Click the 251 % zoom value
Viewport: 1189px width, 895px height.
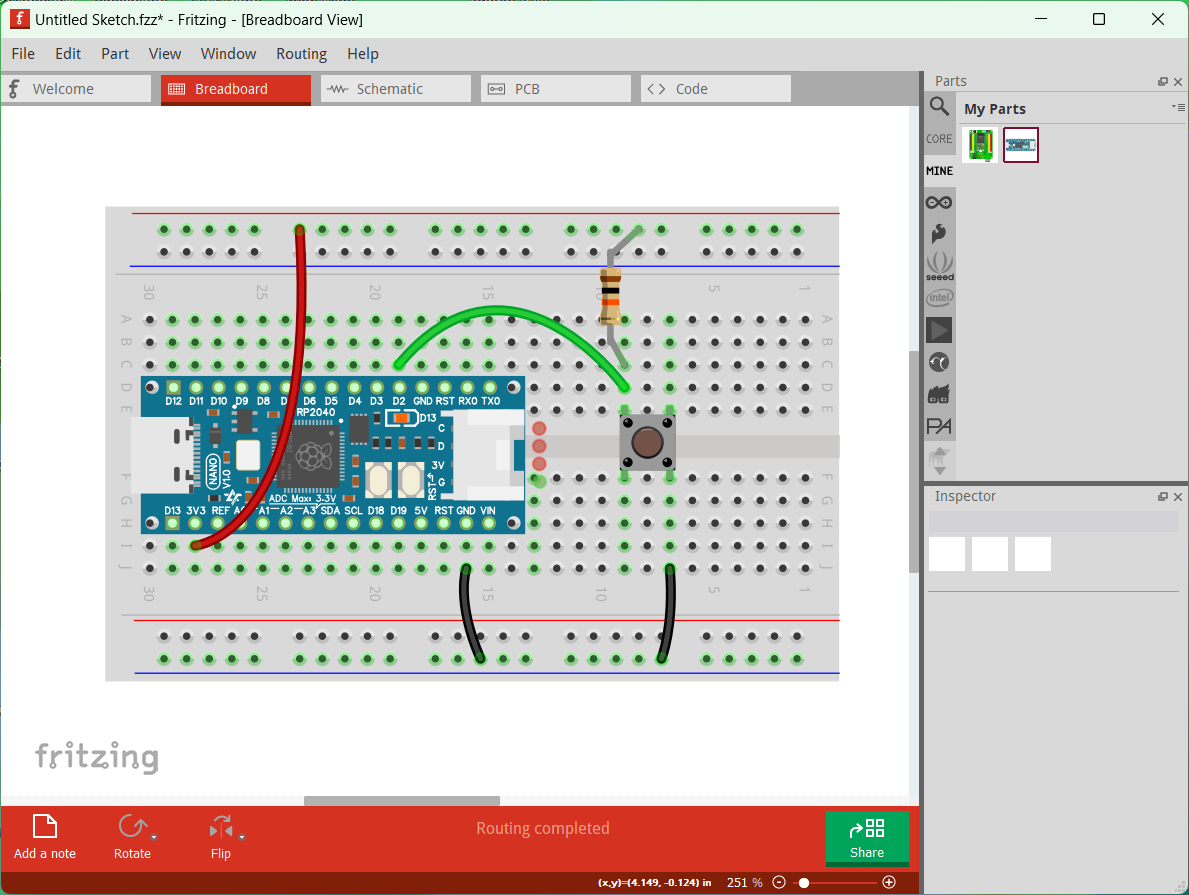tap(745, 882)
